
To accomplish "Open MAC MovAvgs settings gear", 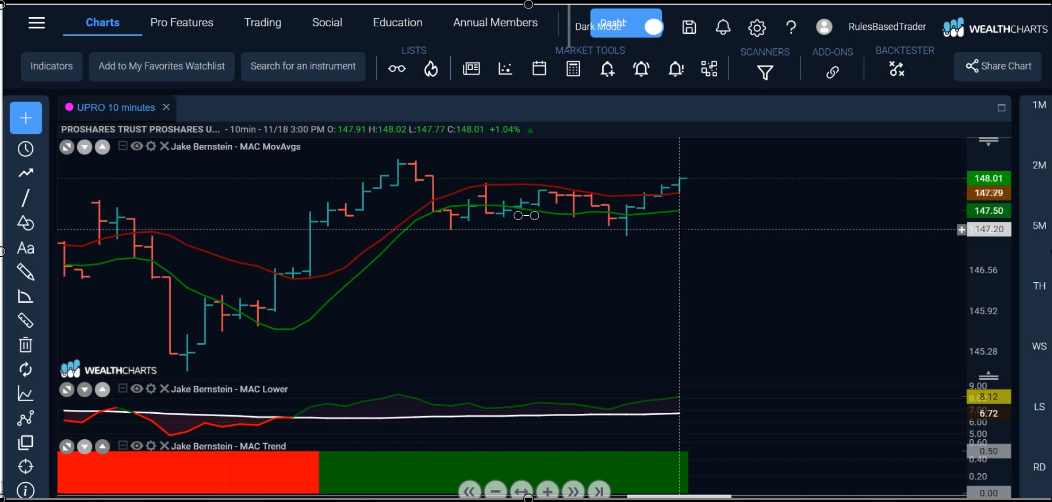I will click(151, 146).
